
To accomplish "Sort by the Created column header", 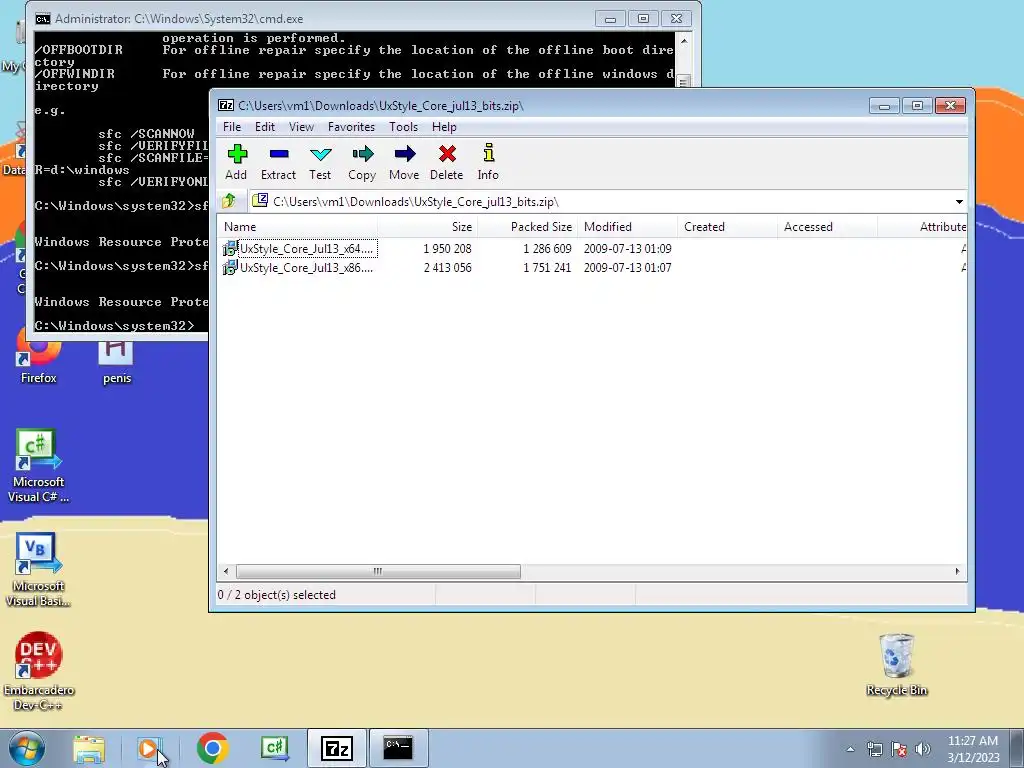I will pos(728,227).
